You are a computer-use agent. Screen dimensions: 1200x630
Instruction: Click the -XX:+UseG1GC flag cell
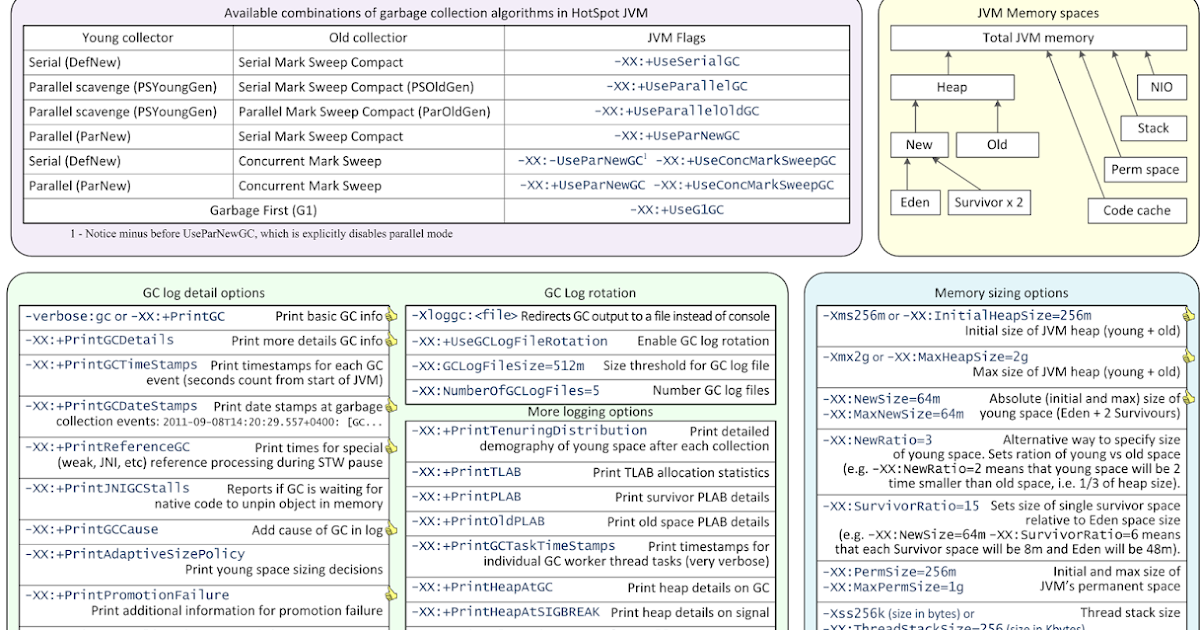click(x=677, y=210)
